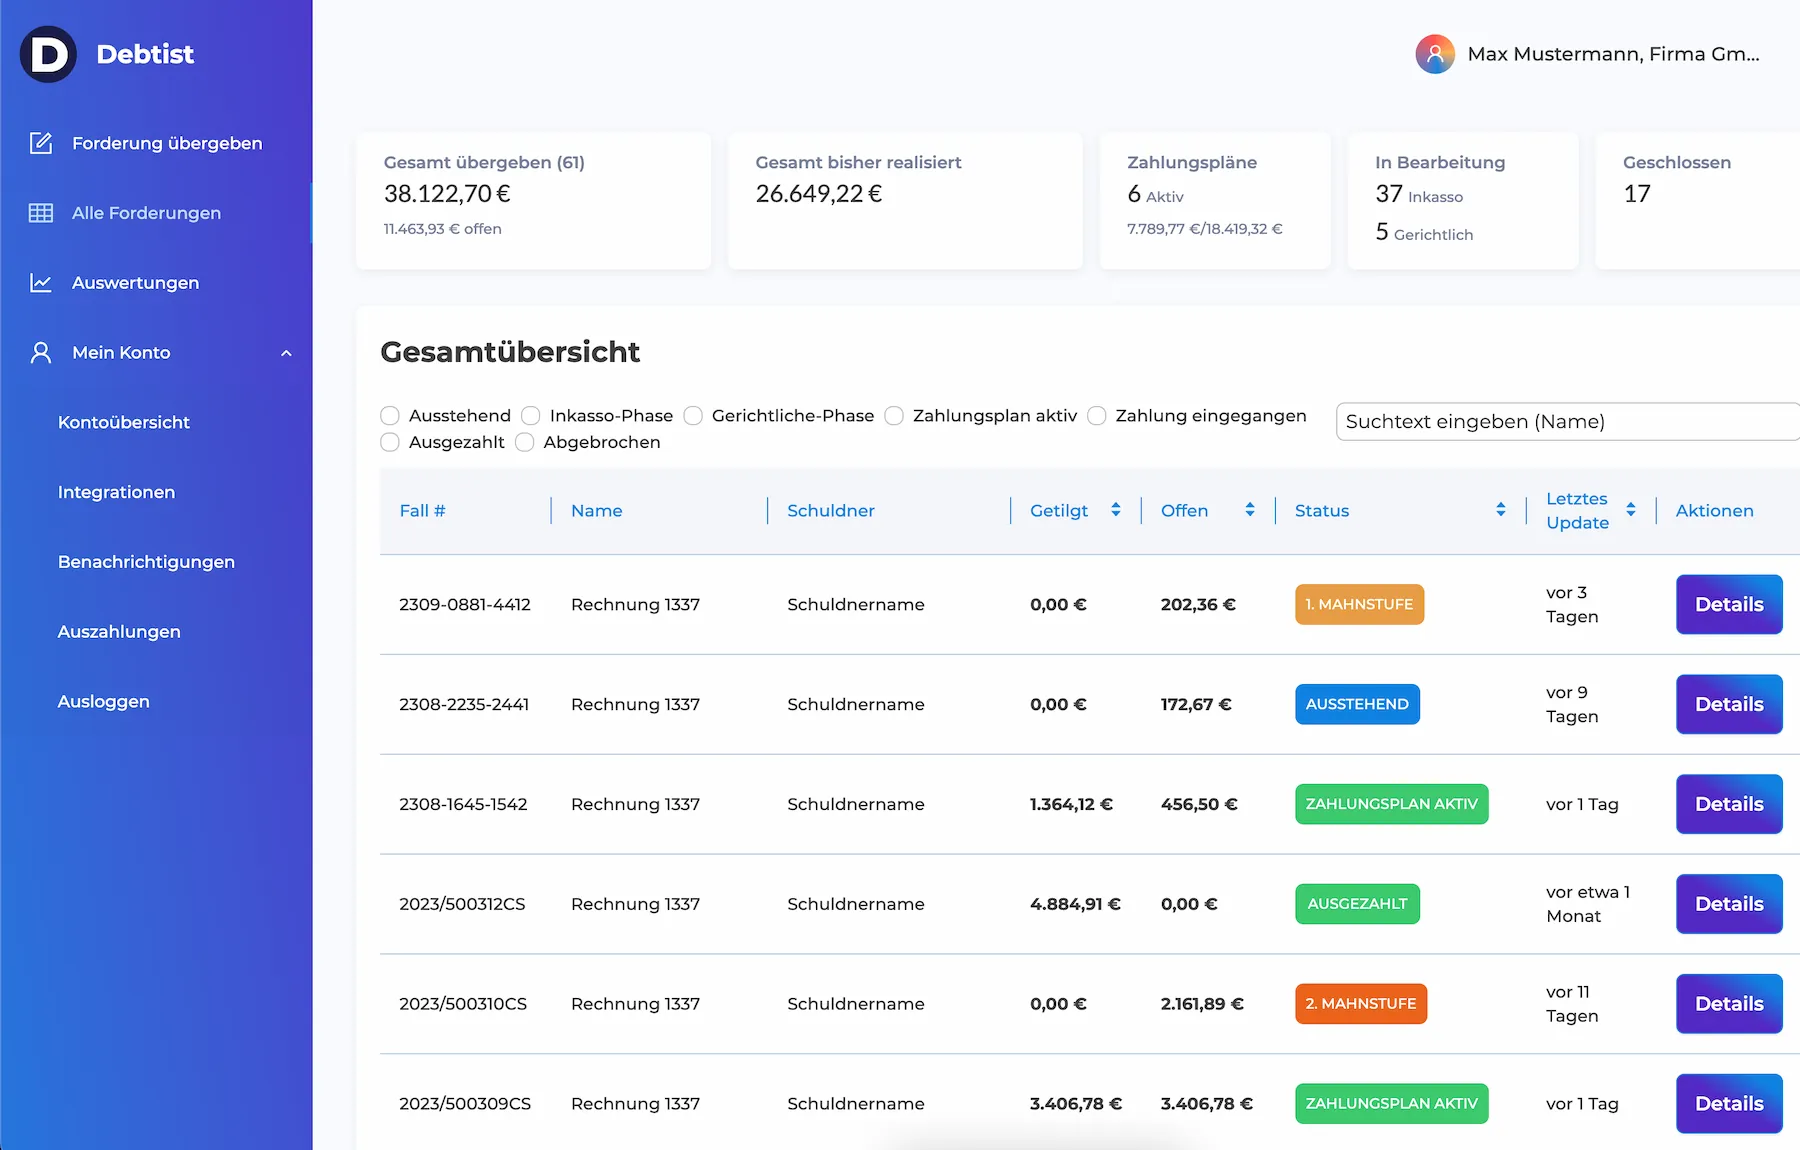Go to Benachrichtigungen in the sidebar
The image size is (1800, 1150).
(x=146, y=561)
